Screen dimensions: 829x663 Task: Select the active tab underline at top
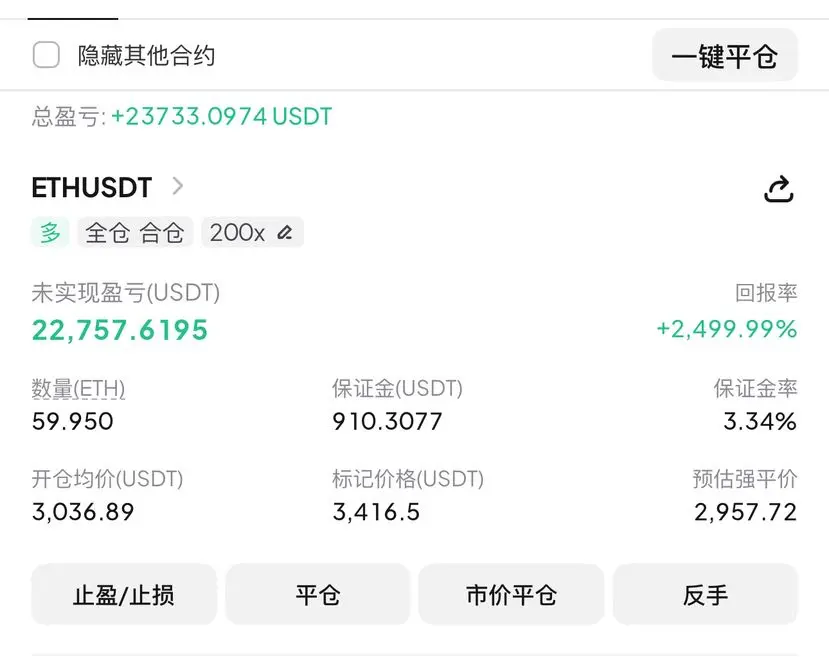point(73,19)
